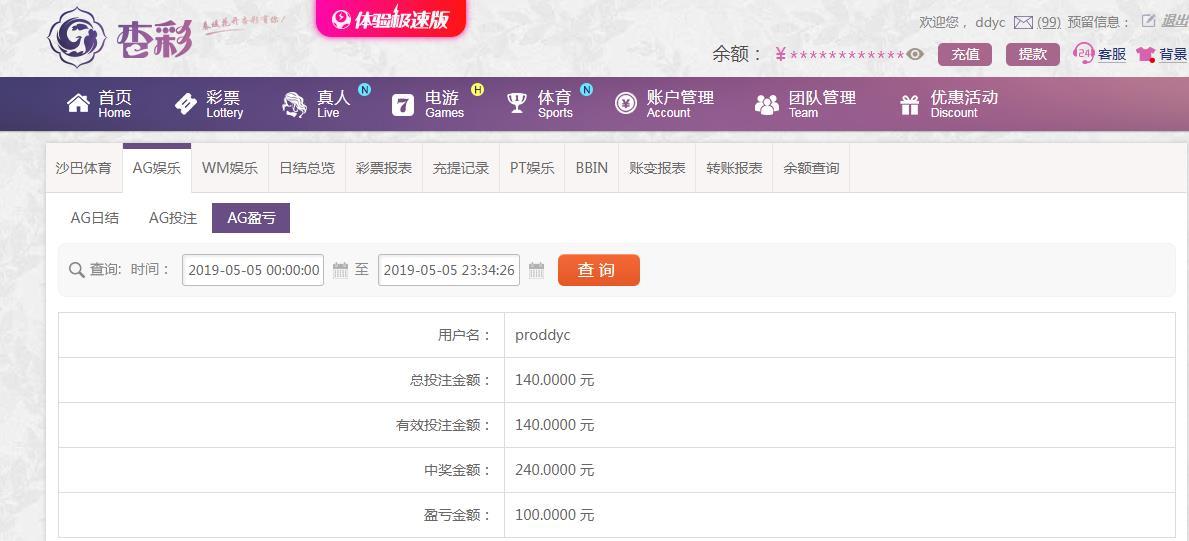
Task: Click the 有效投注金额 value 140.0000 元
Action: pos(554,425)
